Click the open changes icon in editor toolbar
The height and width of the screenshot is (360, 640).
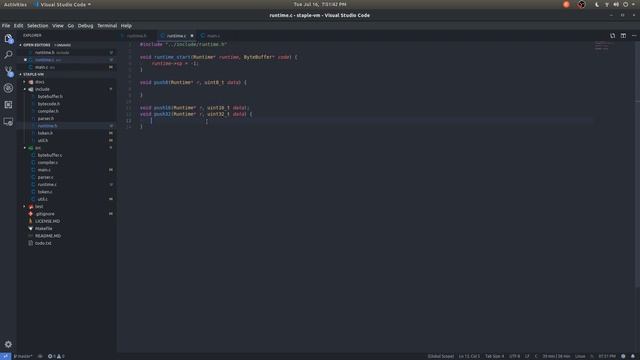pyautogui.click(x=612, y=36)
